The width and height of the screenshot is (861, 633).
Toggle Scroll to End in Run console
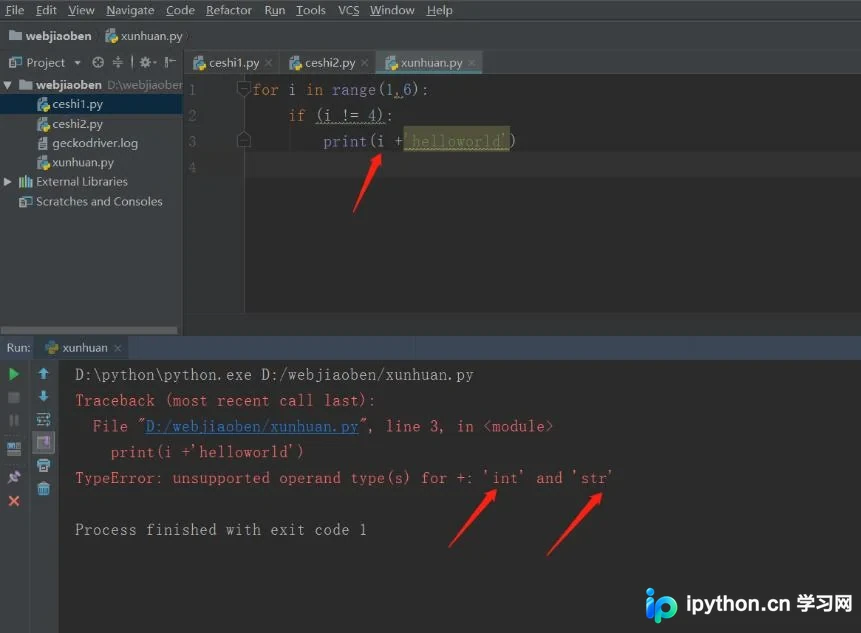click(43, 442)
